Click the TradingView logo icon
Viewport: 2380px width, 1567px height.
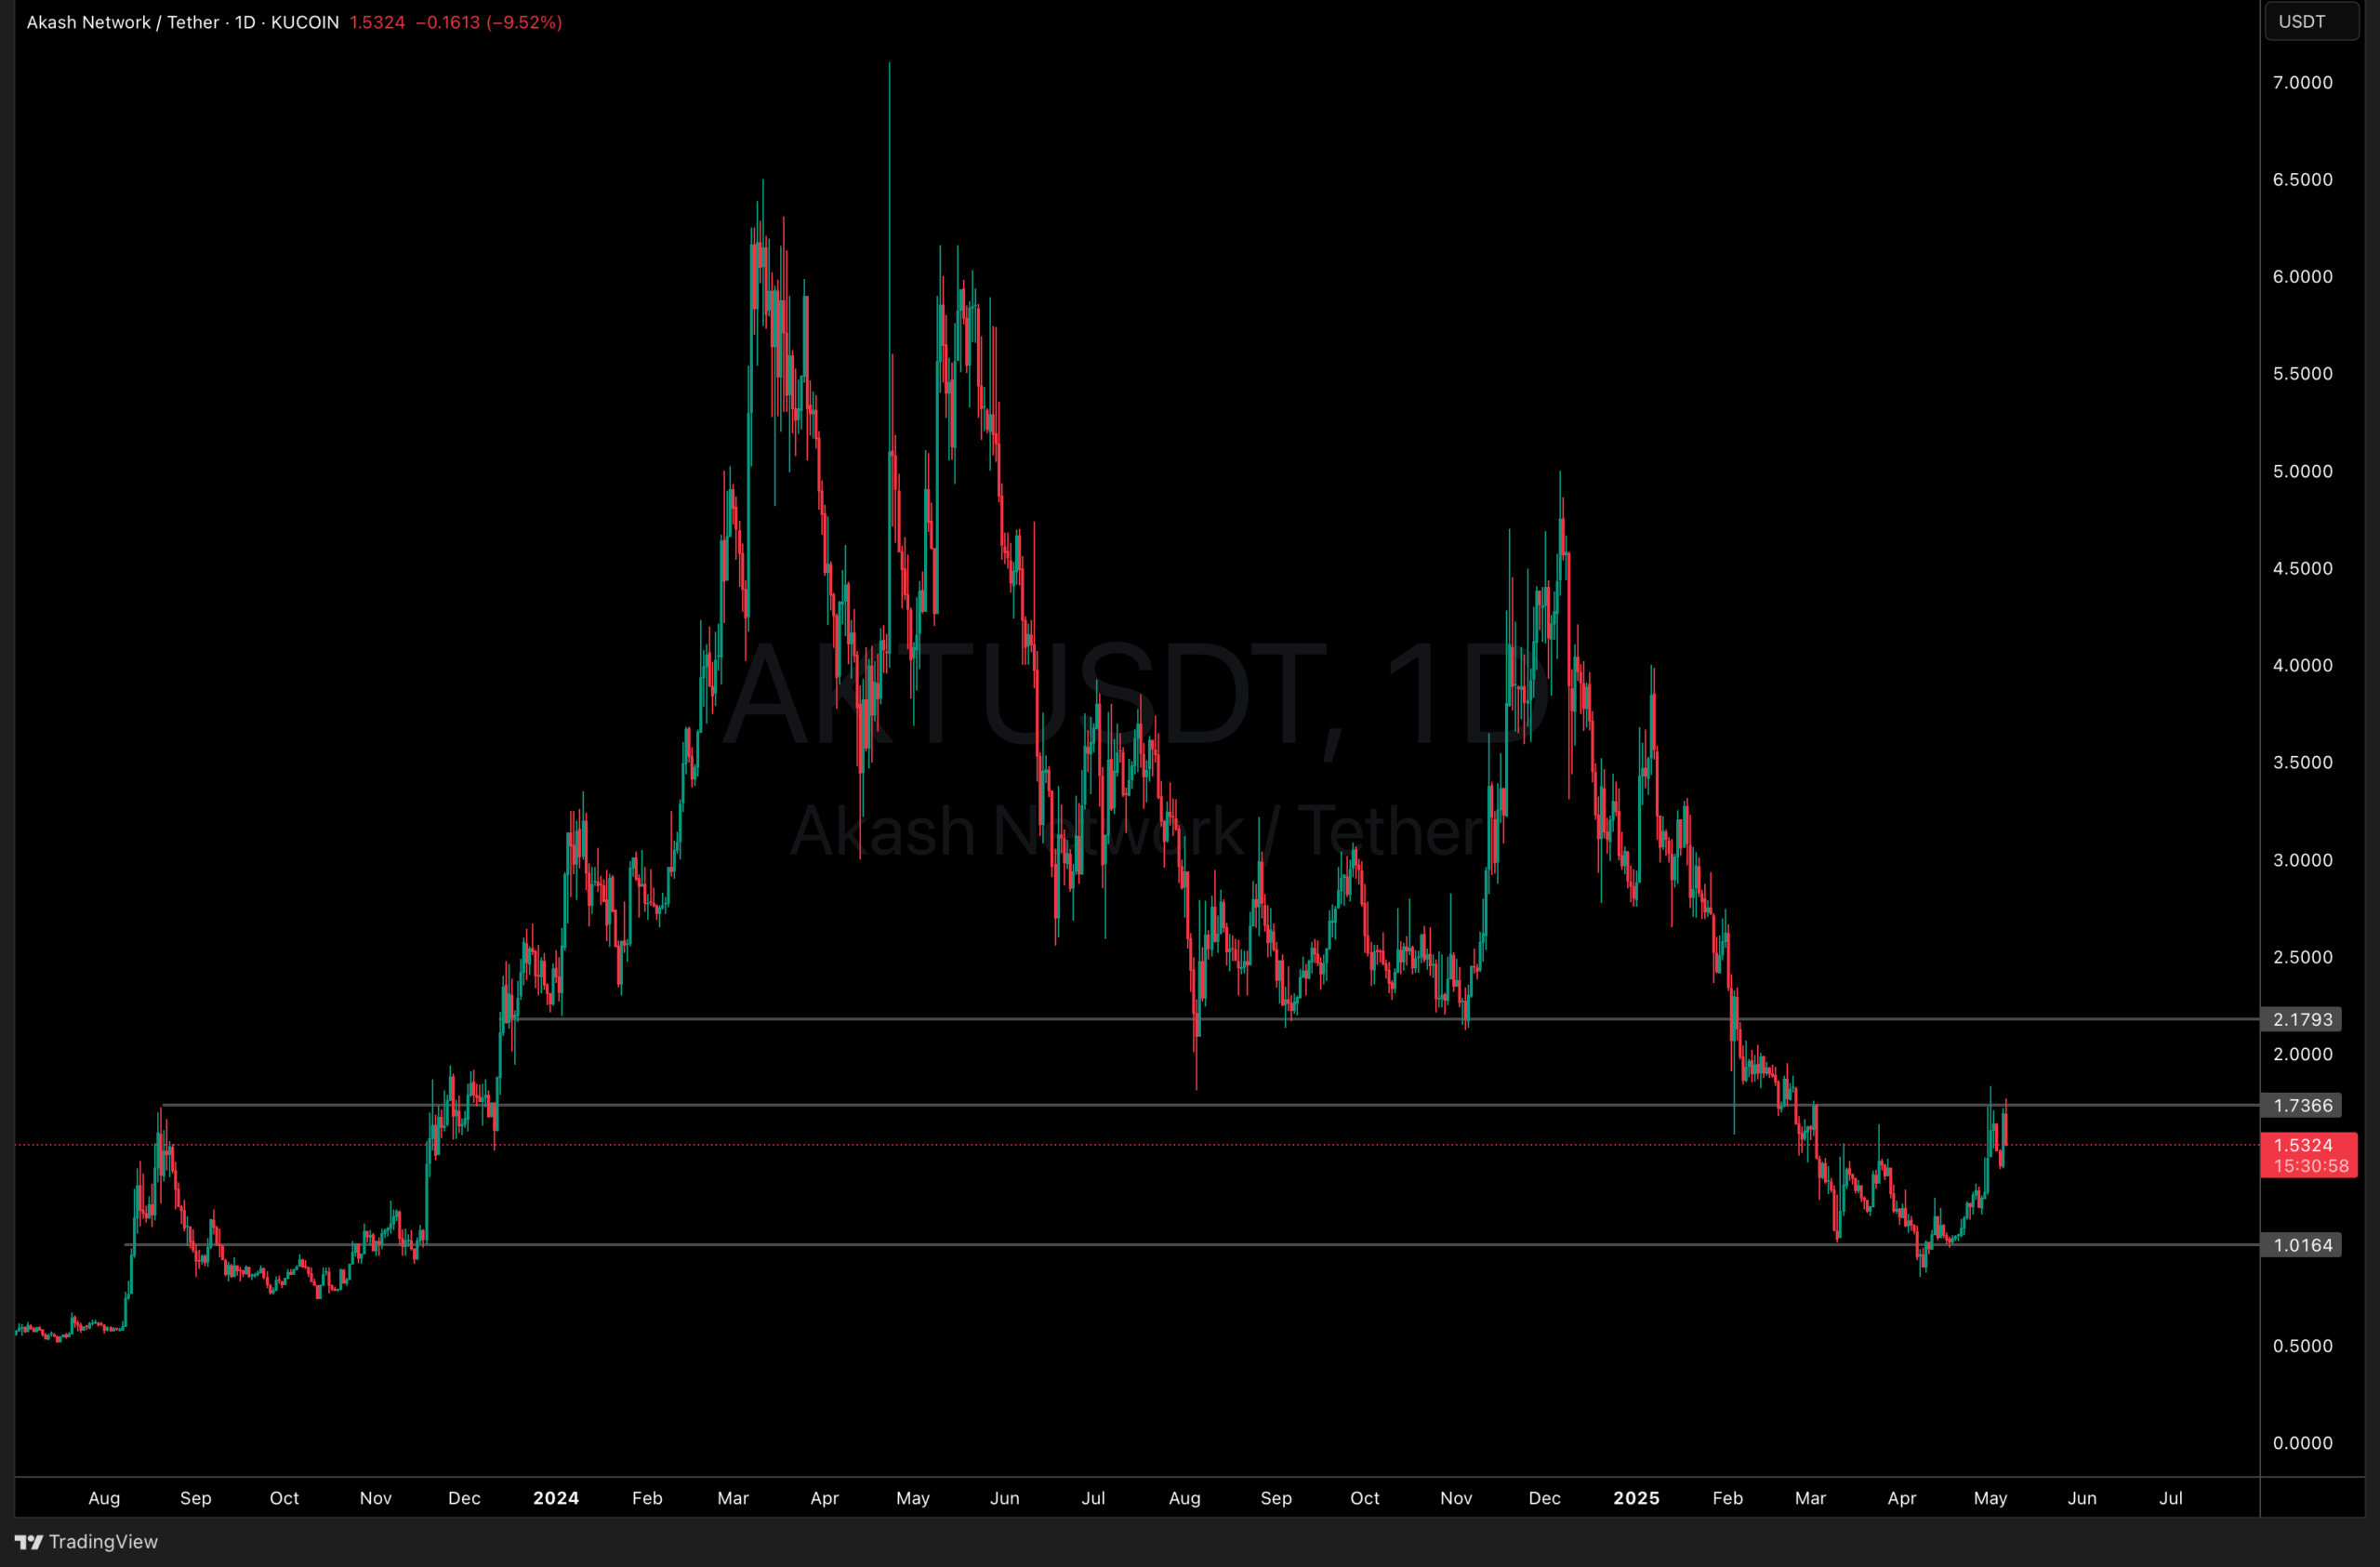[x=28, y=1541]
